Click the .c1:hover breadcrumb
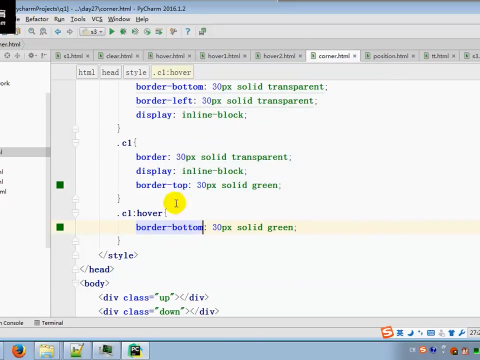The image size is (480, 360). pyautogui.click(x=172, y=72)
